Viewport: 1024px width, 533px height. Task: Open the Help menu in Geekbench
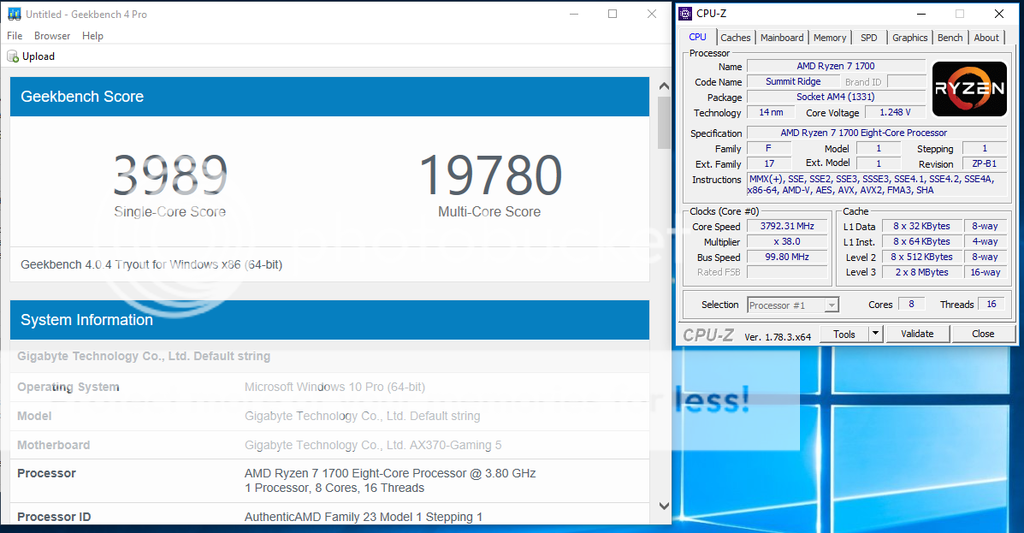pos(93,36)
